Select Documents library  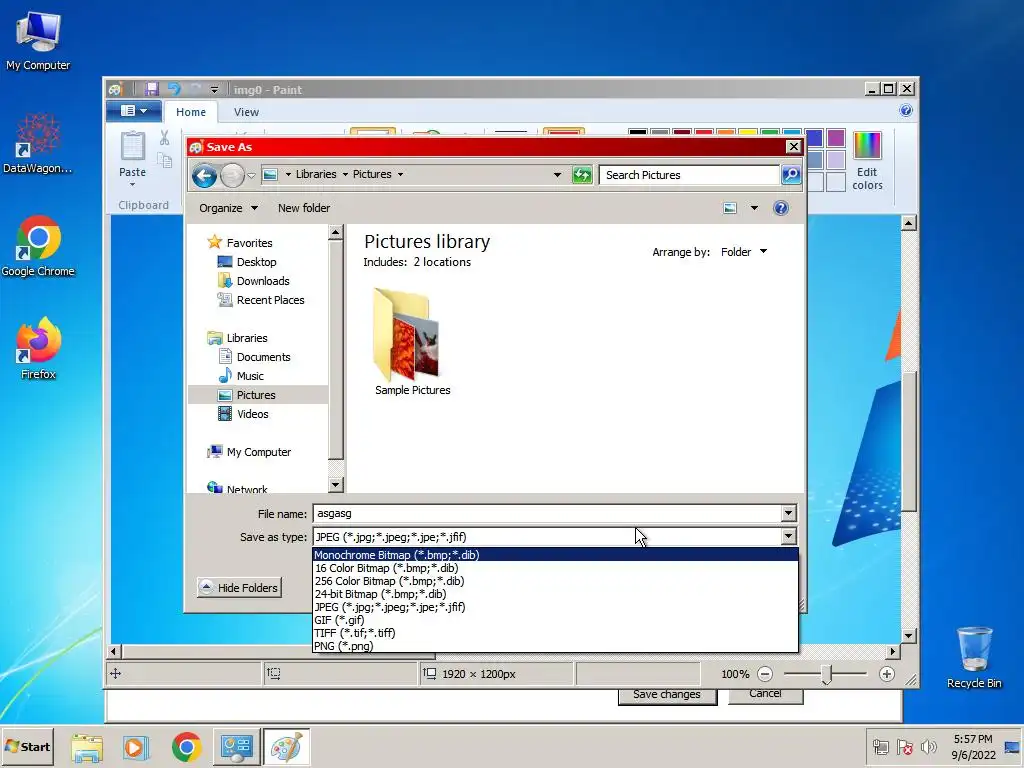(263, 357)
